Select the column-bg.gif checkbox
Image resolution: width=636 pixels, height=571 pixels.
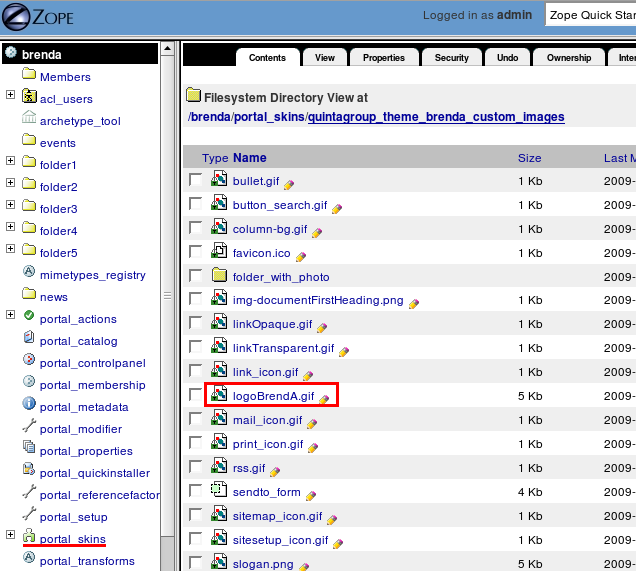coord(196,228)
